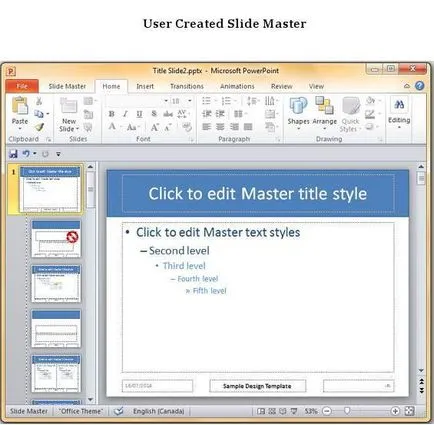This screenshot has height=425, width=434.
Task: Click the zoom in plus button
Action: point(395,411)
